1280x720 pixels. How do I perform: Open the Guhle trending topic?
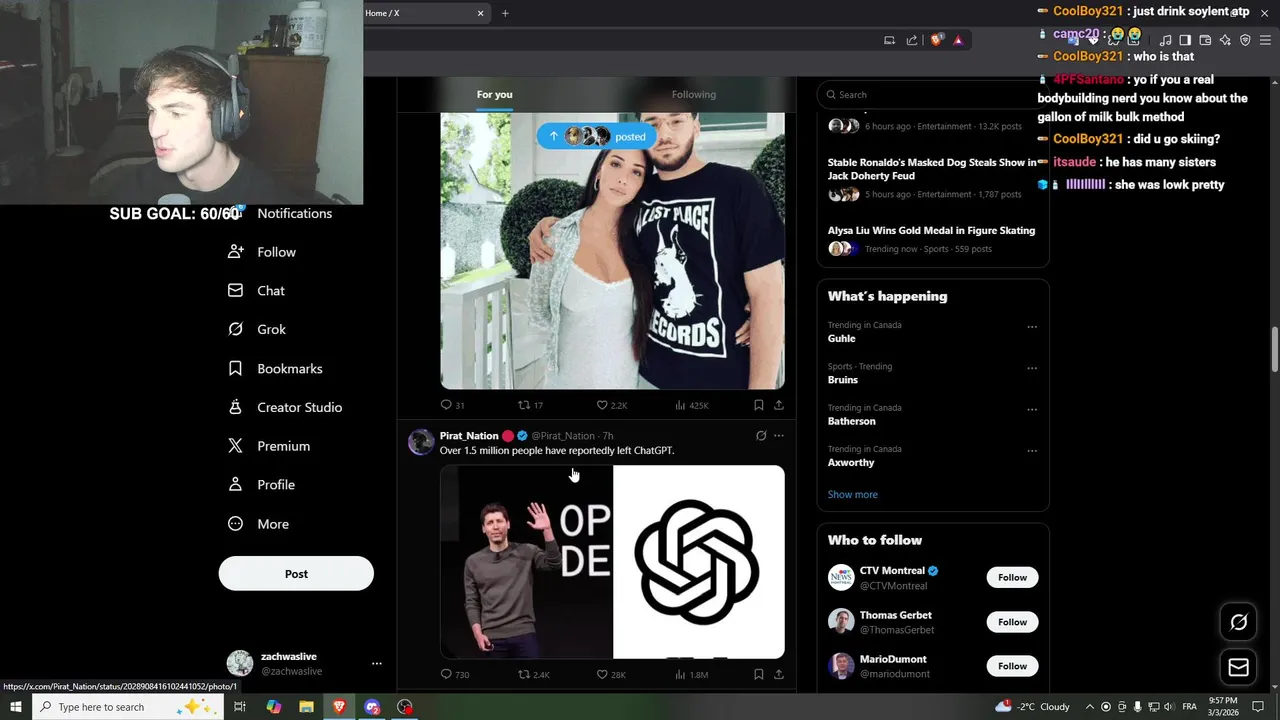(841, 338)
